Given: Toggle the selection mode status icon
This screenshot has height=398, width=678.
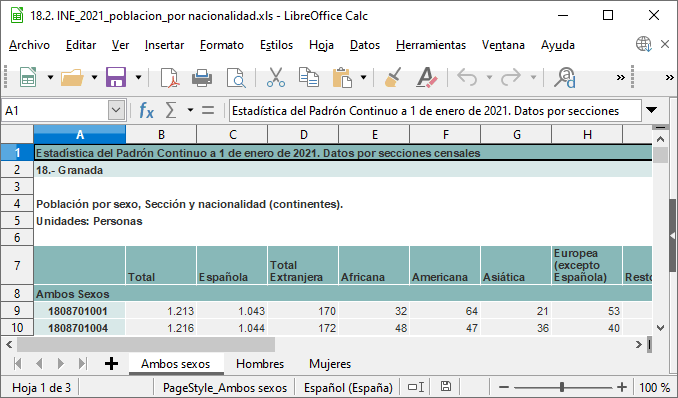Looking at the screenshot, I should pyautogui.click(x=416, y=387).
